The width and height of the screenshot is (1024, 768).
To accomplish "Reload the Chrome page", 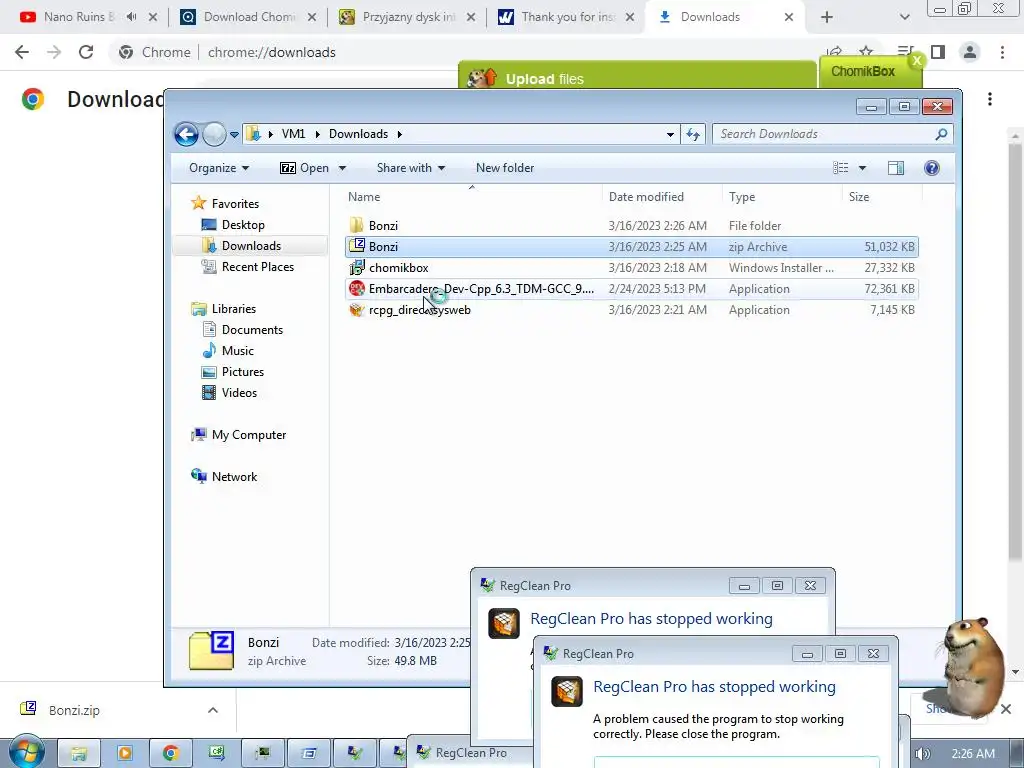I will [86, 52].
